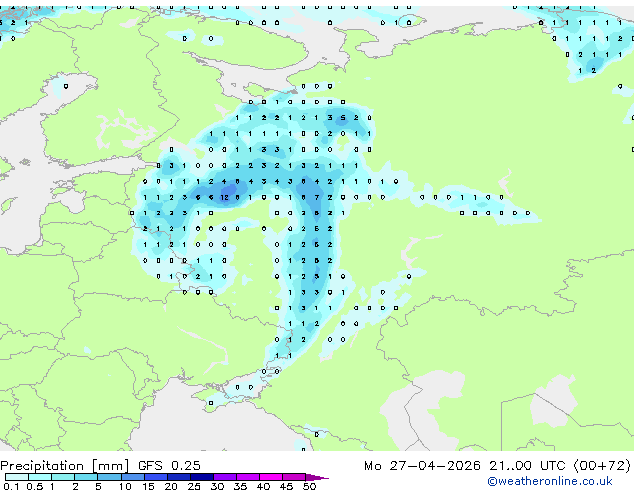Screen dimensions: 634x490
Task: Click the legend swatch between 1 and 2
Action: (63, 477)
